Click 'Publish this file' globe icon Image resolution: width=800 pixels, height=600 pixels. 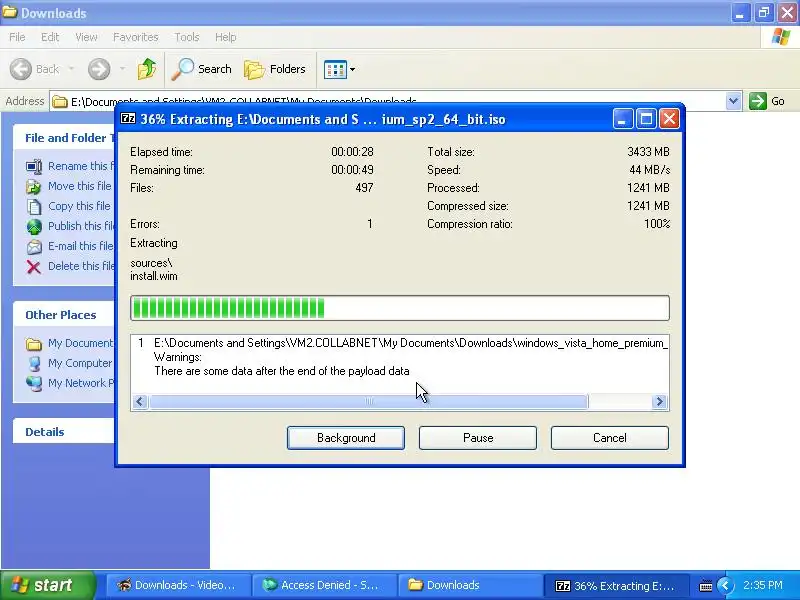tap(34, 227)
